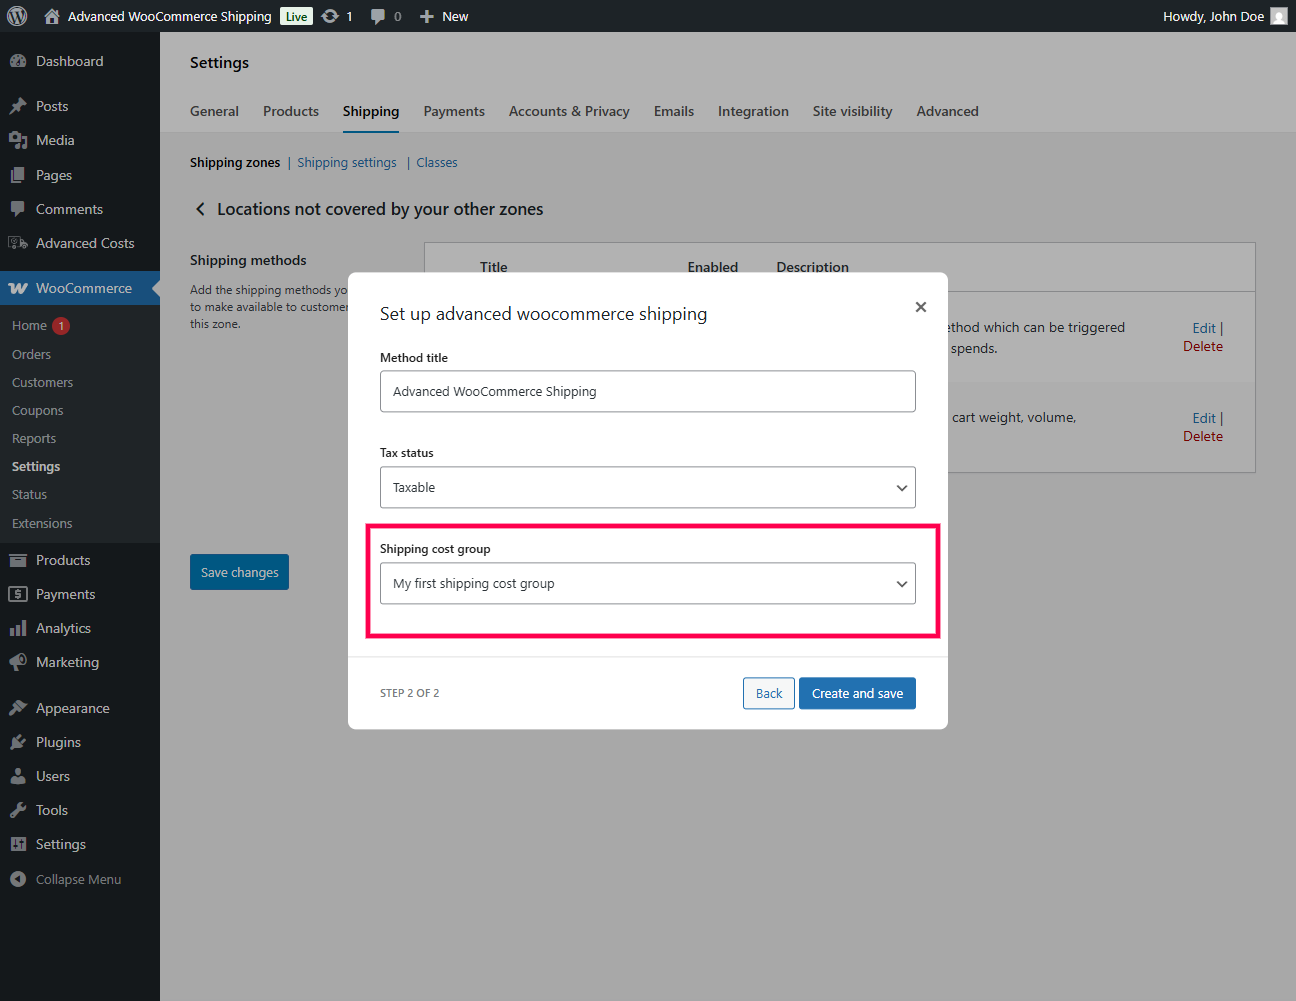The image size is (1296, 1001).
Task: Add new content via New button
Action: pos(445,16)
